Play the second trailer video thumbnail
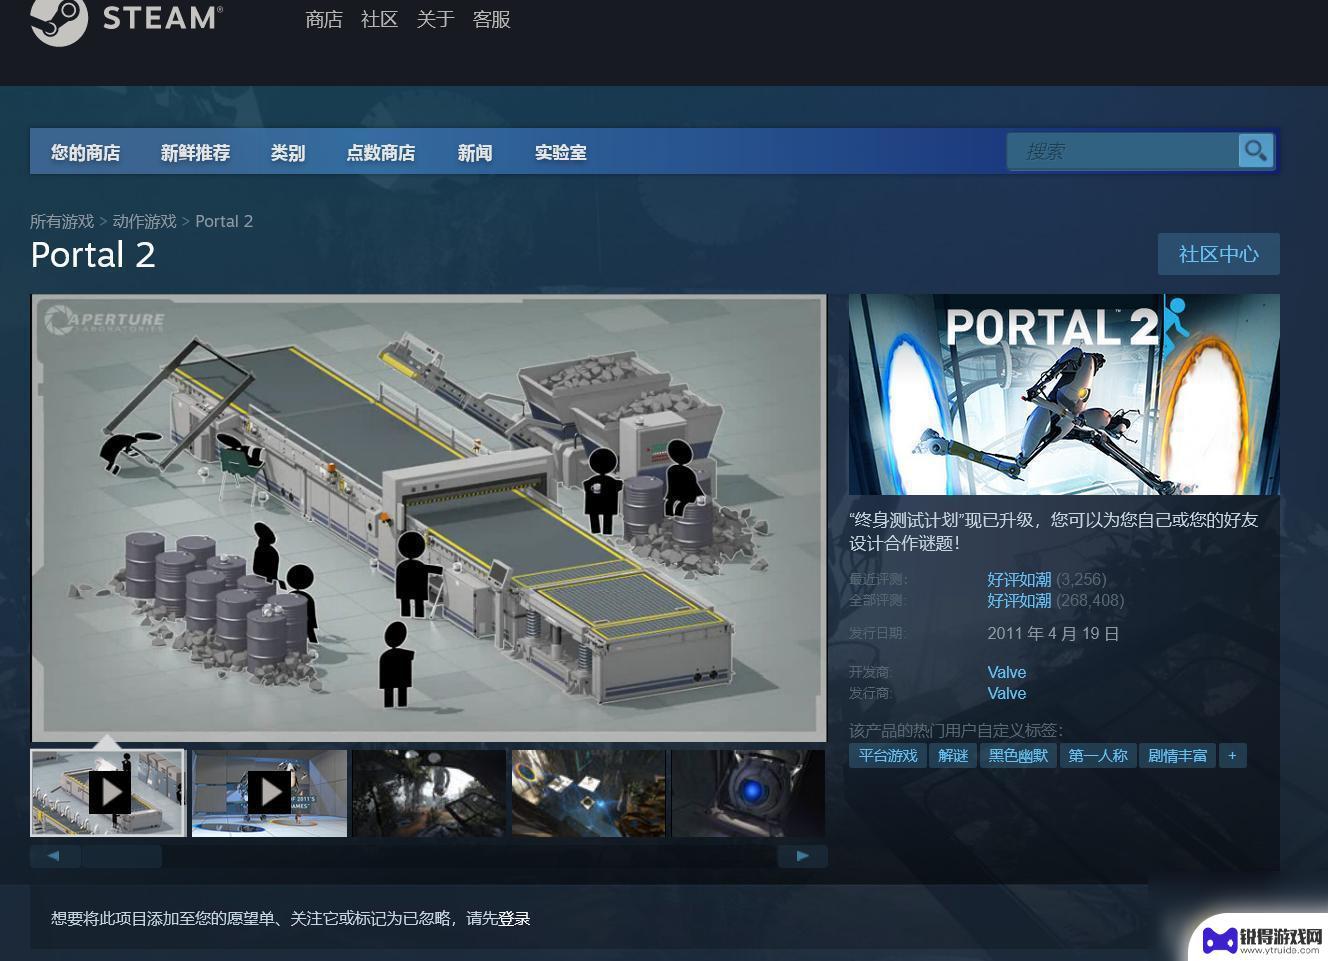 tap(269, 793)
